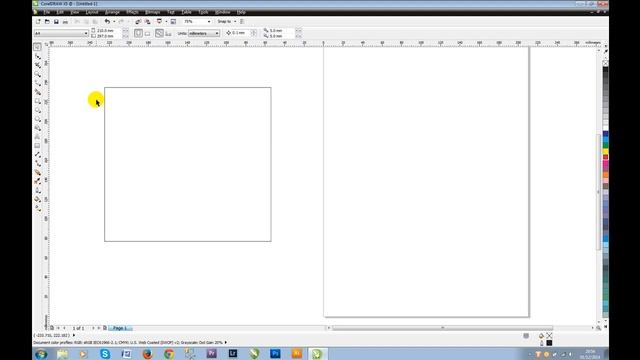
Task: Open the Bitmaps menu
Action: (152, 12)
